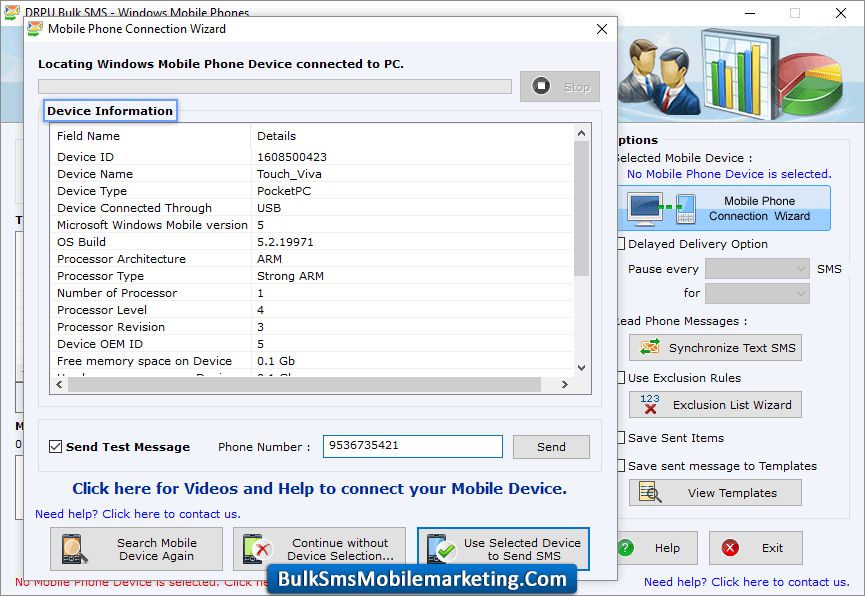The image size is (865, 596).
Task: Click the Exit button label
Action: point(772,548)
